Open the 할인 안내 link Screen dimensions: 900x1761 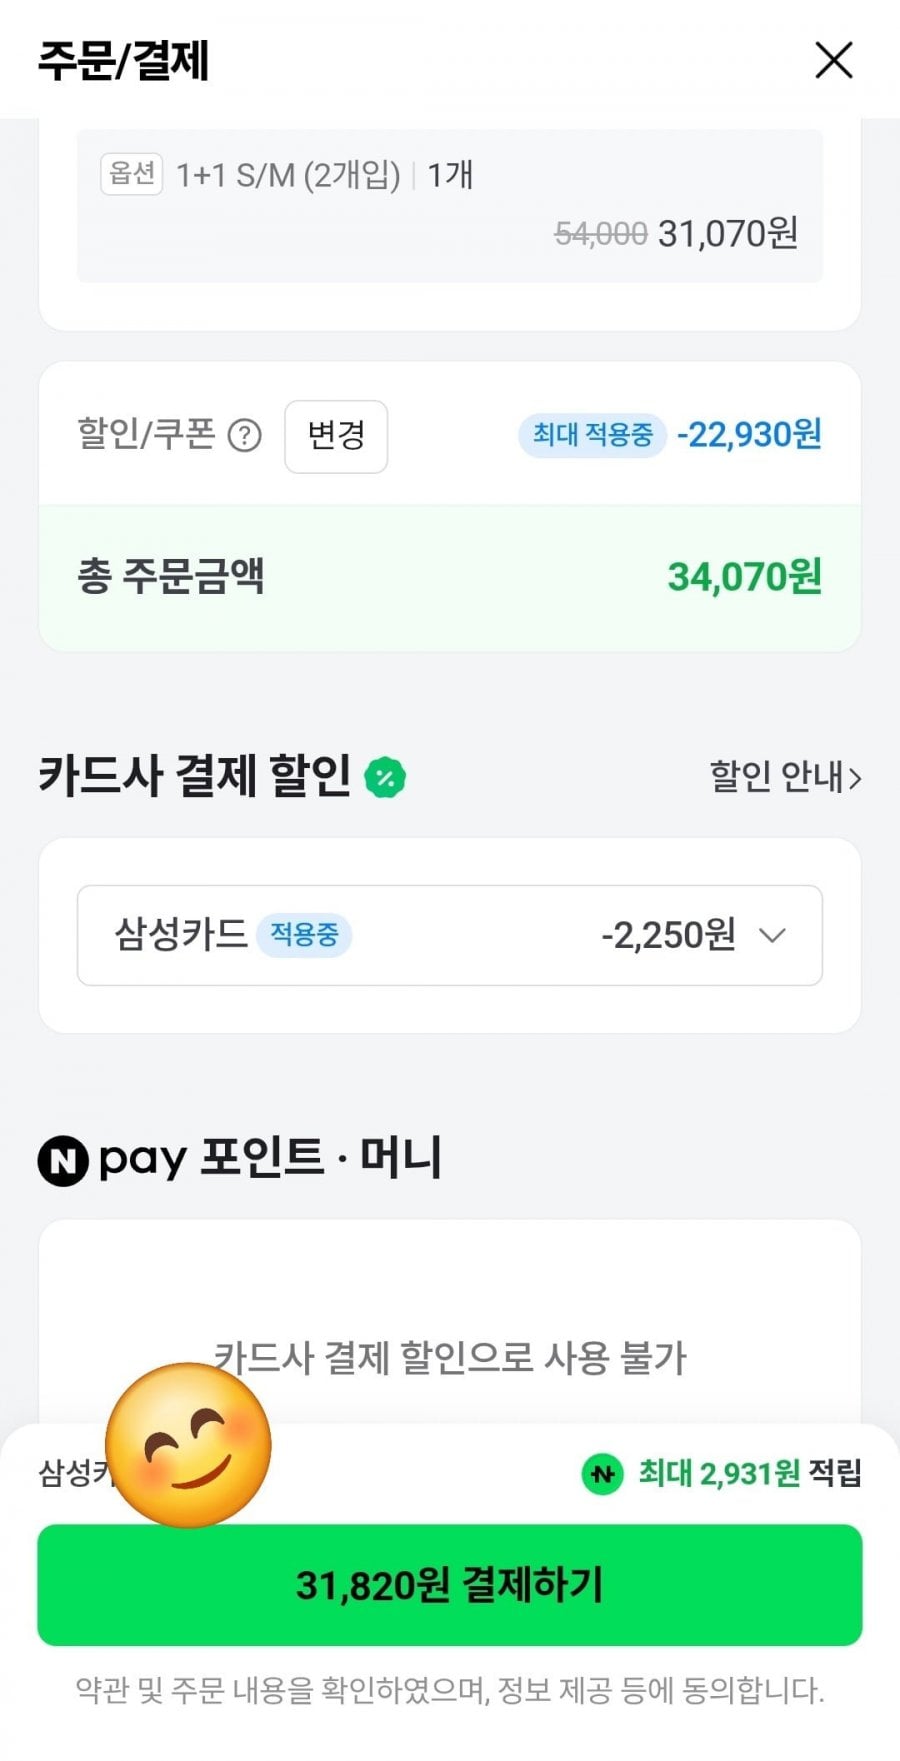(x=785, y=777)
